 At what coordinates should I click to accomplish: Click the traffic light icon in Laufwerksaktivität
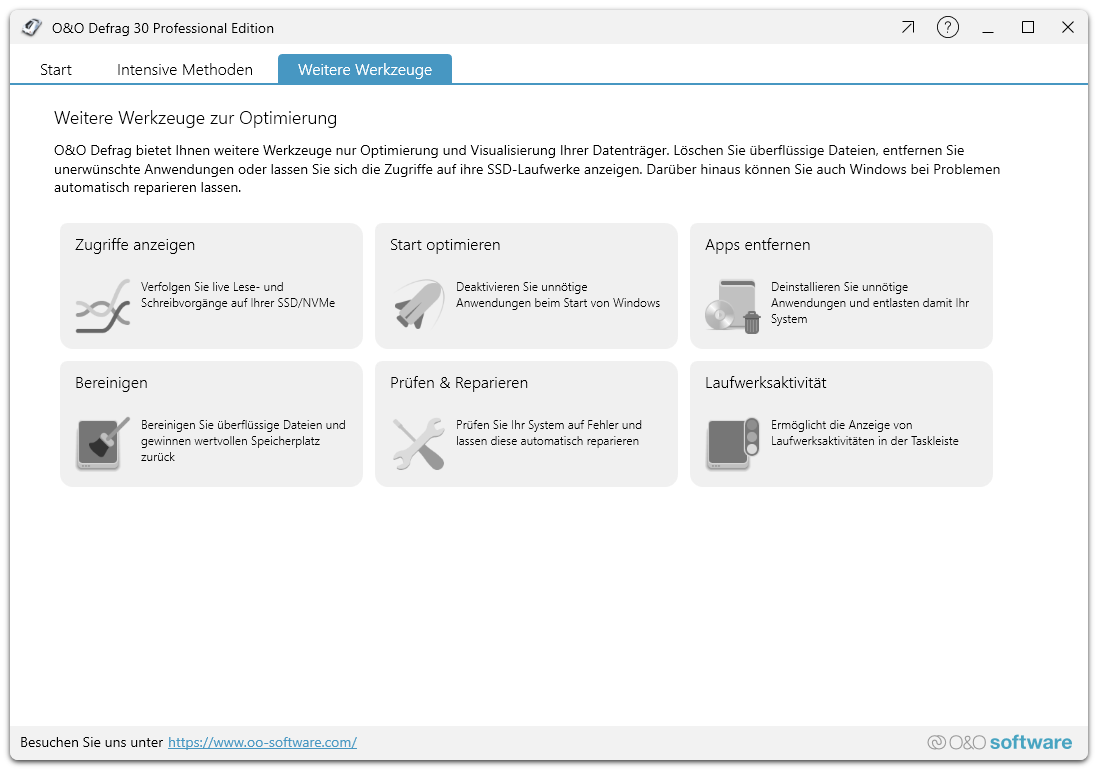pos(733,443)
